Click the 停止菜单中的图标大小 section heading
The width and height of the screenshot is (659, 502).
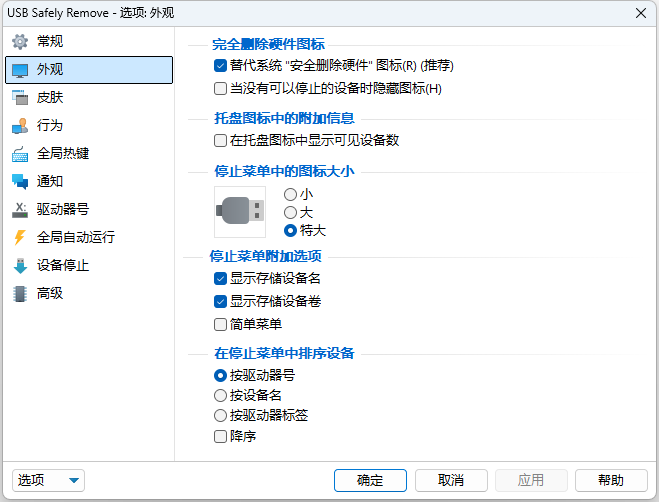point(285,172)
